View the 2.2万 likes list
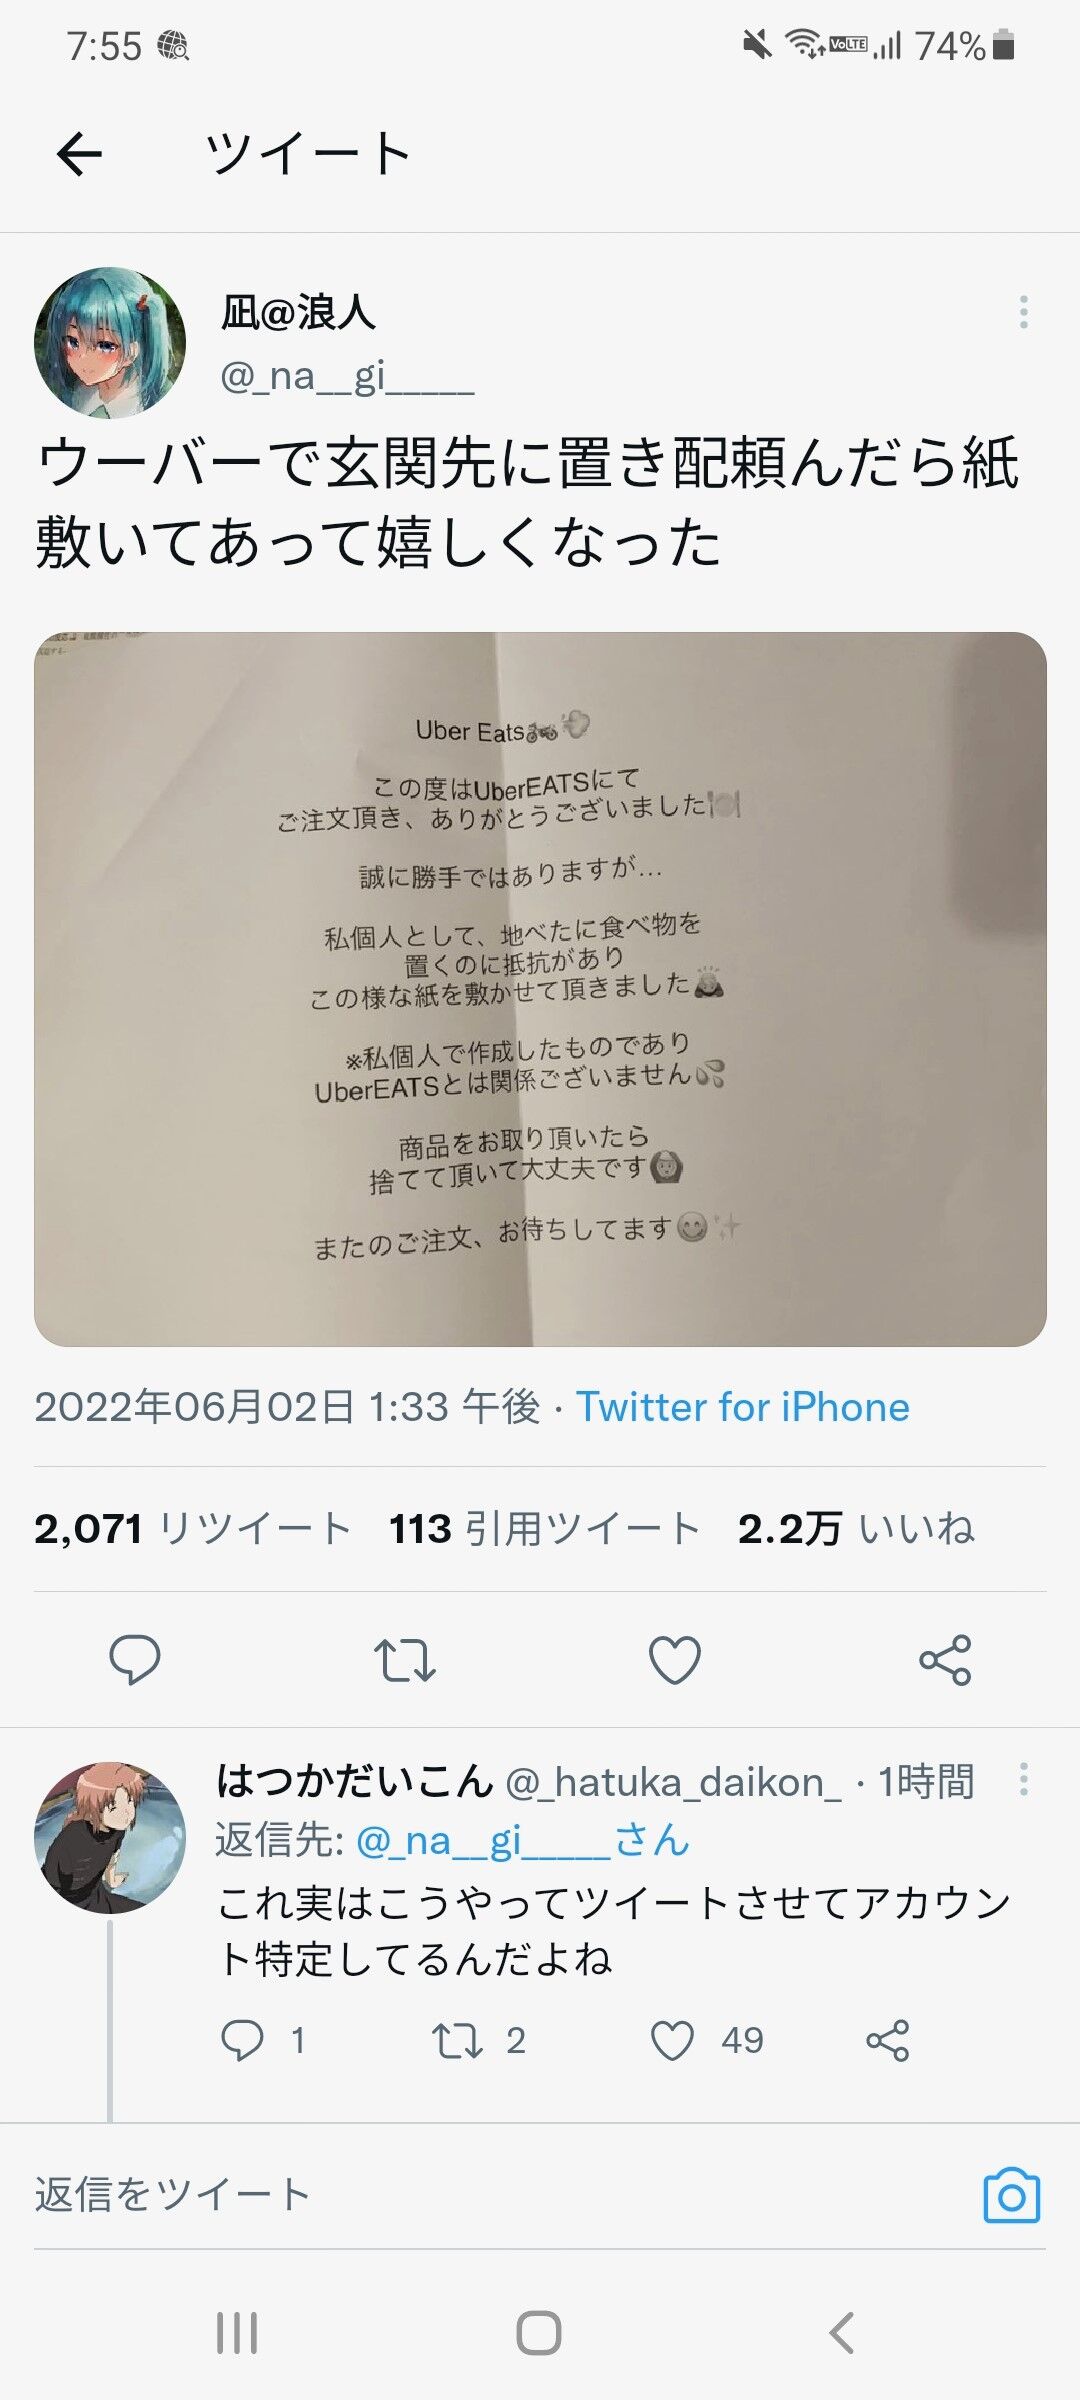The height and width of the screenshot is (2400, 1080). [856, 1529]
